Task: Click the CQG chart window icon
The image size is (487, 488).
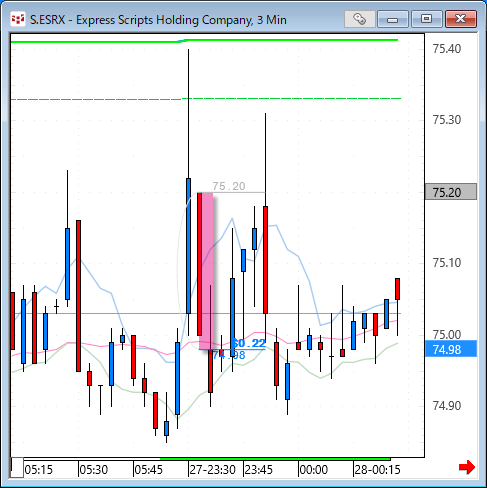Action: click(x=18, y=19)
